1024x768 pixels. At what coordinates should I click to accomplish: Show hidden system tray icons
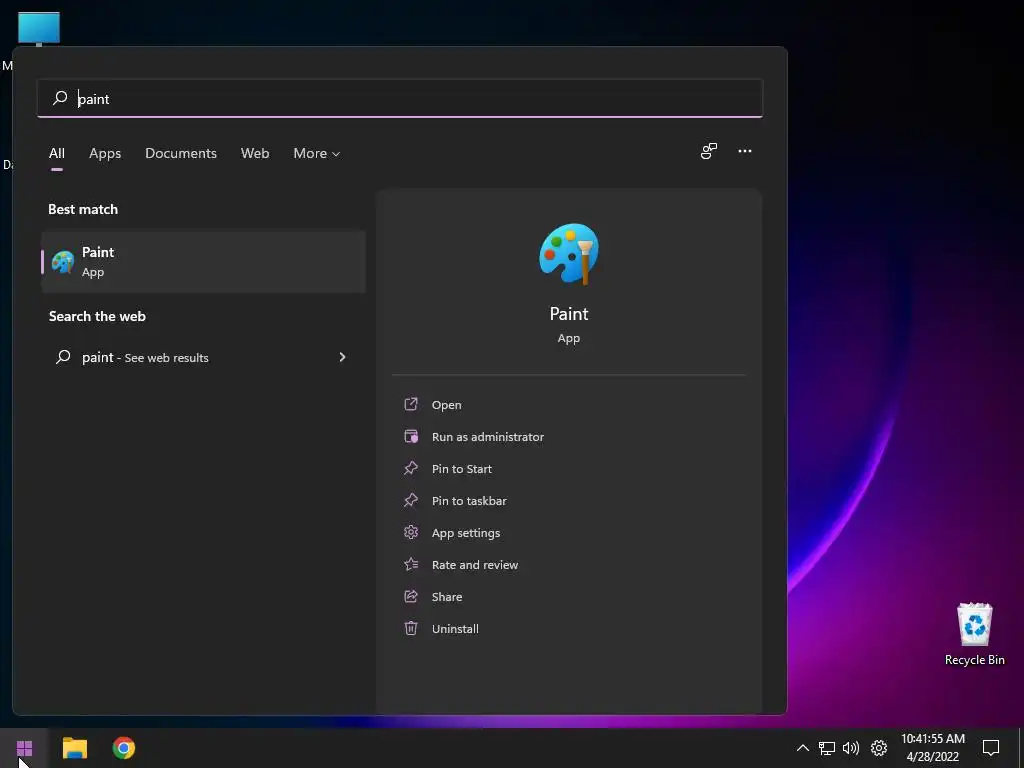pyautogui.click(x=803, y=748)
